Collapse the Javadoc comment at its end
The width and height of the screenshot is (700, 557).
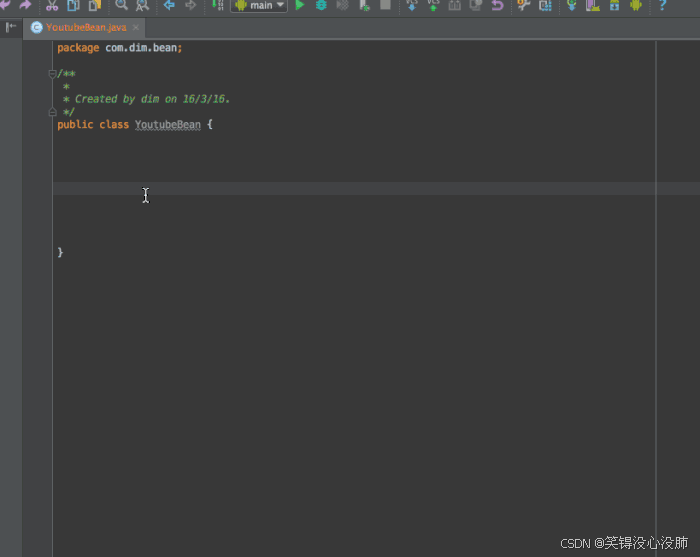52,112
